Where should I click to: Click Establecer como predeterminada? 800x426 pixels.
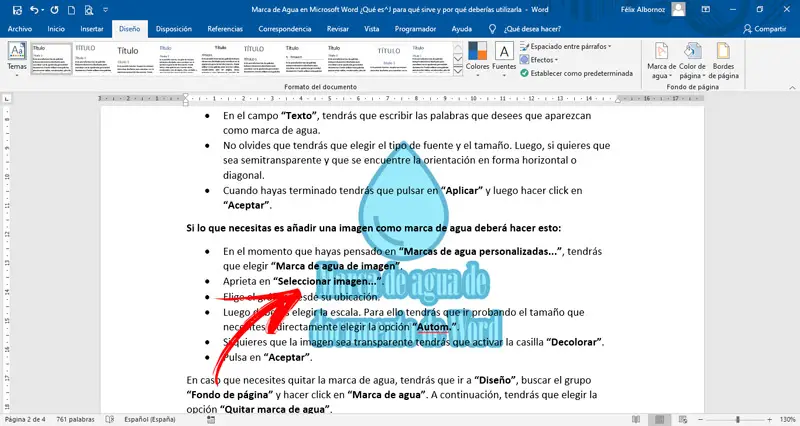pyautogui.click(x=577, y=73)
